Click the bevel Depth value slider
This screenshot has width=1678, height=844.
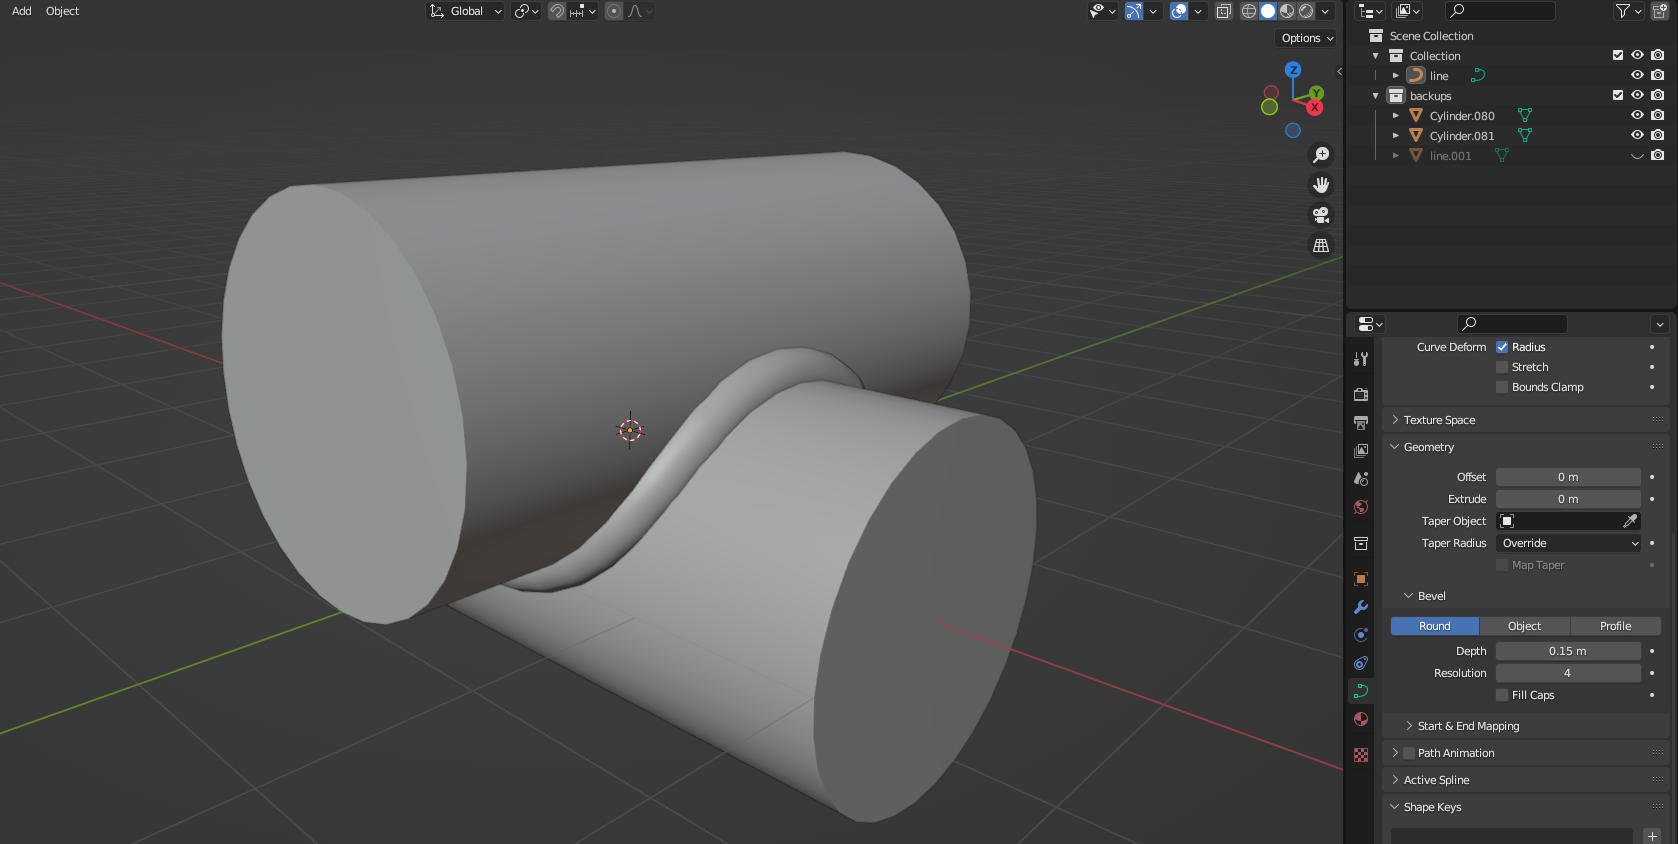1567,651
